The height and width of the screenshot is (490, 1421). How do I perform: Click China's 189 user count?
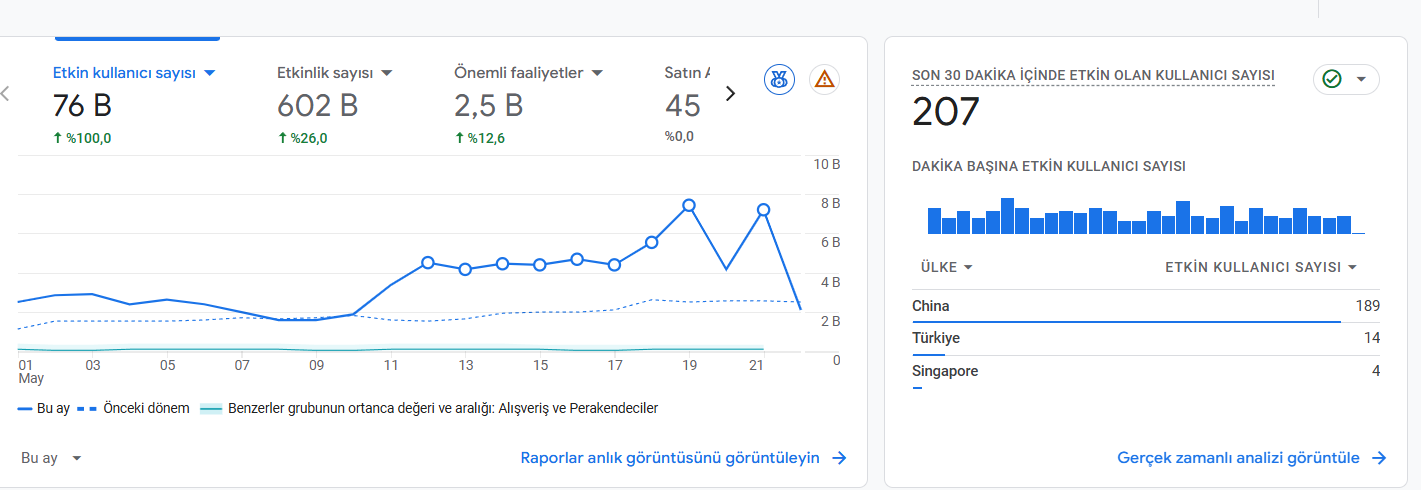click(x=1367, y=306)
